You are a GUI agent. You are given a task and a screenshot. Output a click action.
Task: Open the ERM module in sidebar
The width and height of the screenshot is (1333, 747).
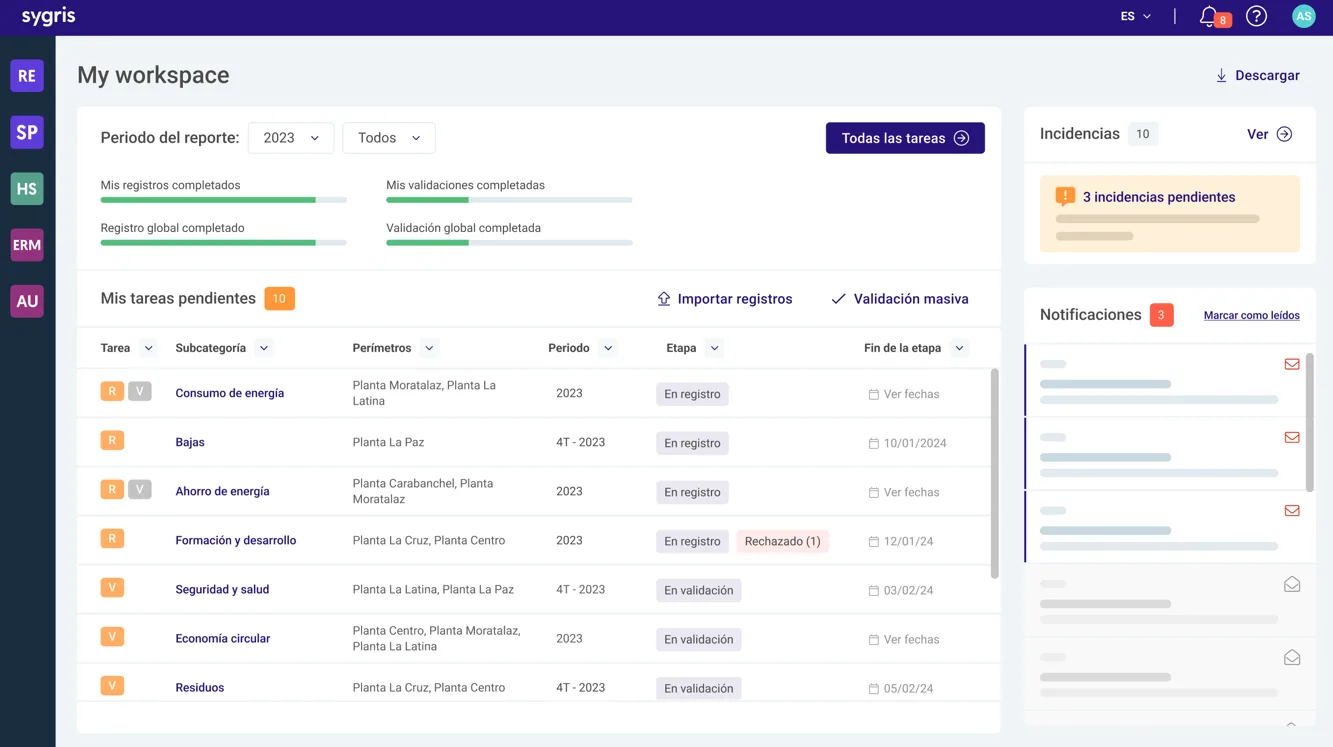click(x=27, y=245)
